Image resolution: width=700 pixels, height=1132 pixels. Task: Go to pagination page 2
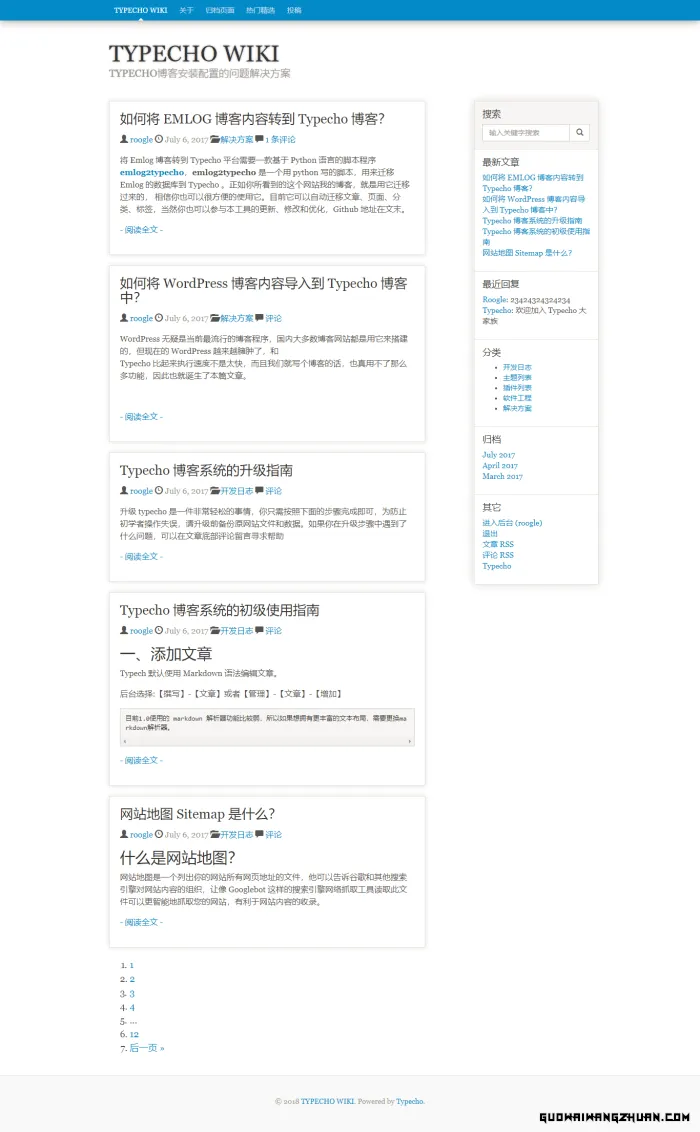click(132, 979)
